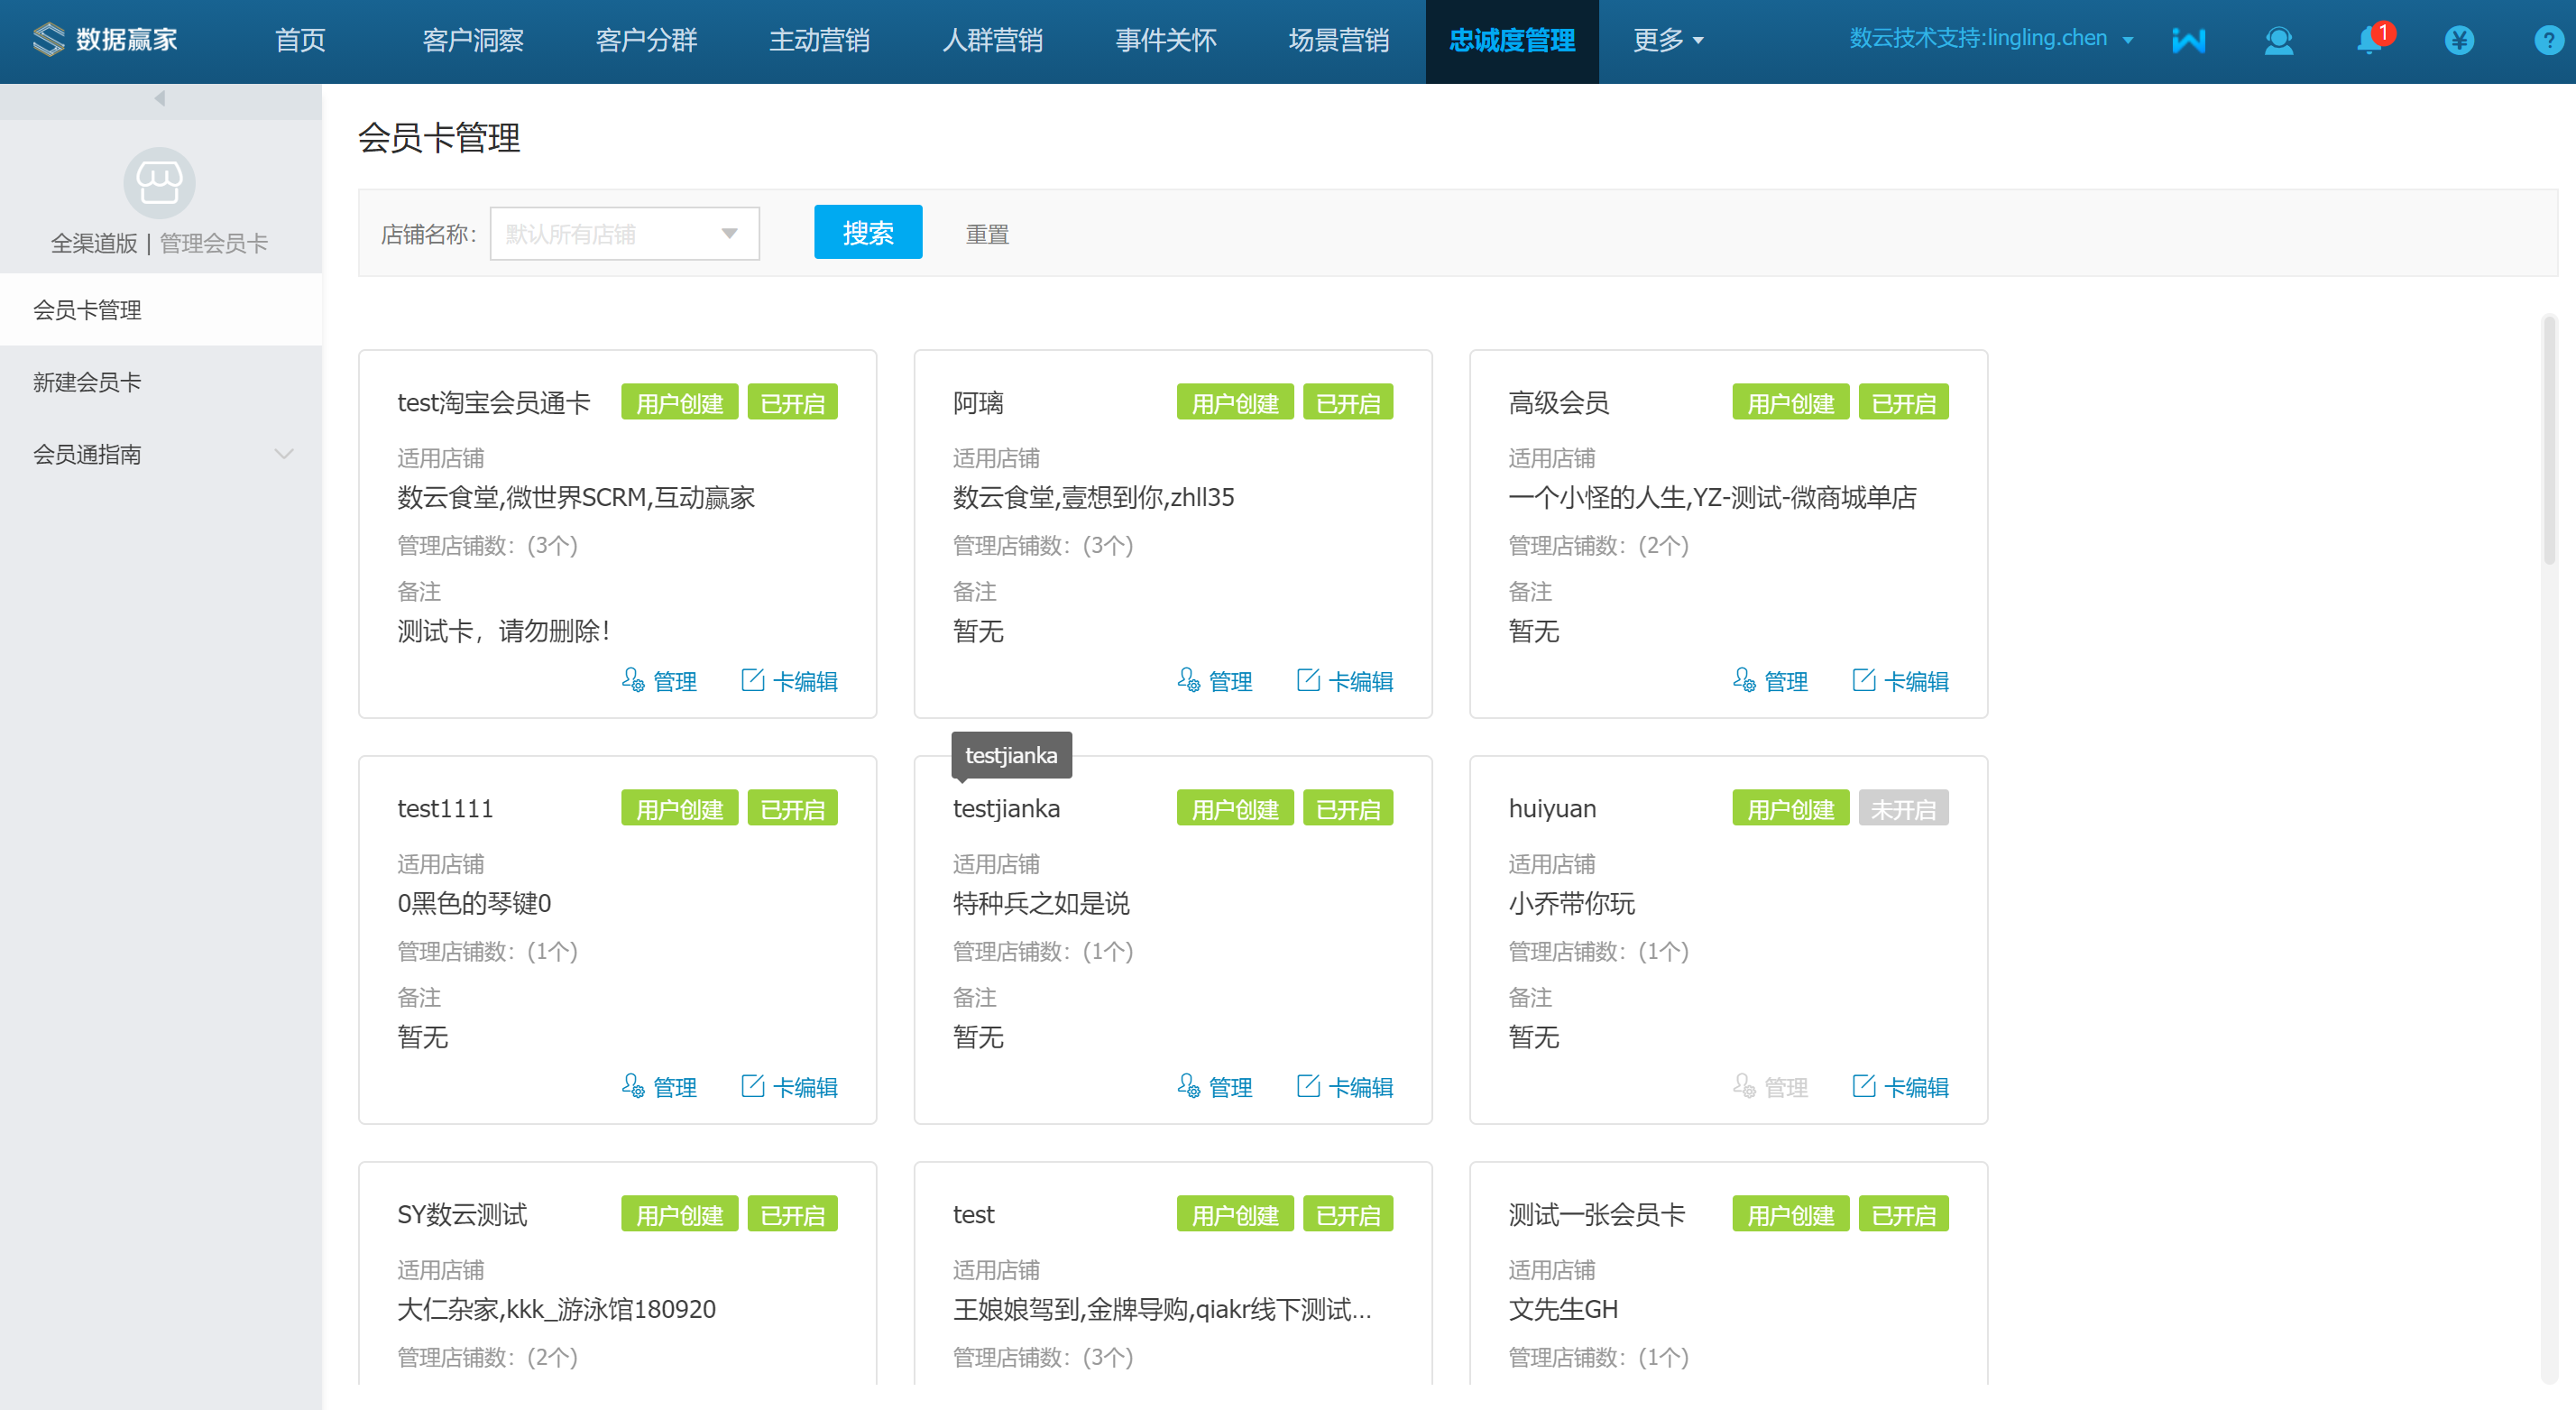Click the SY数云测试 card title
The width and height of the screenshot is (2576, 1410).
(462, 1214)
